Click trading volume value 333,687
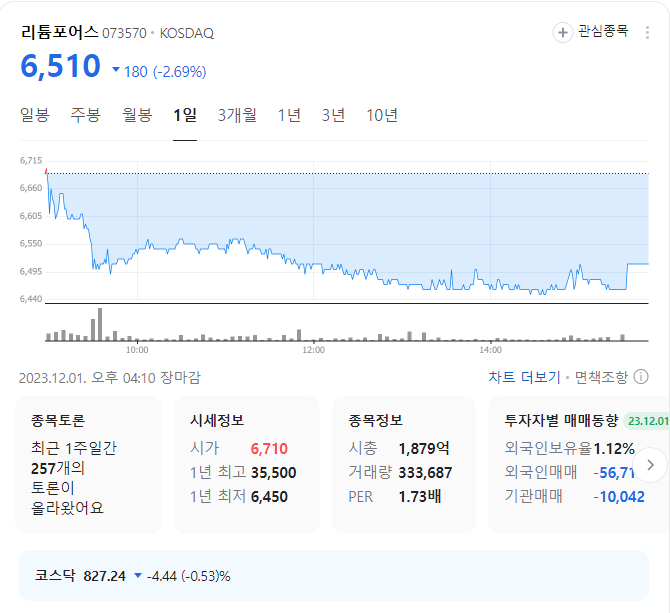The image size is (670, 613). coord(425,472)
